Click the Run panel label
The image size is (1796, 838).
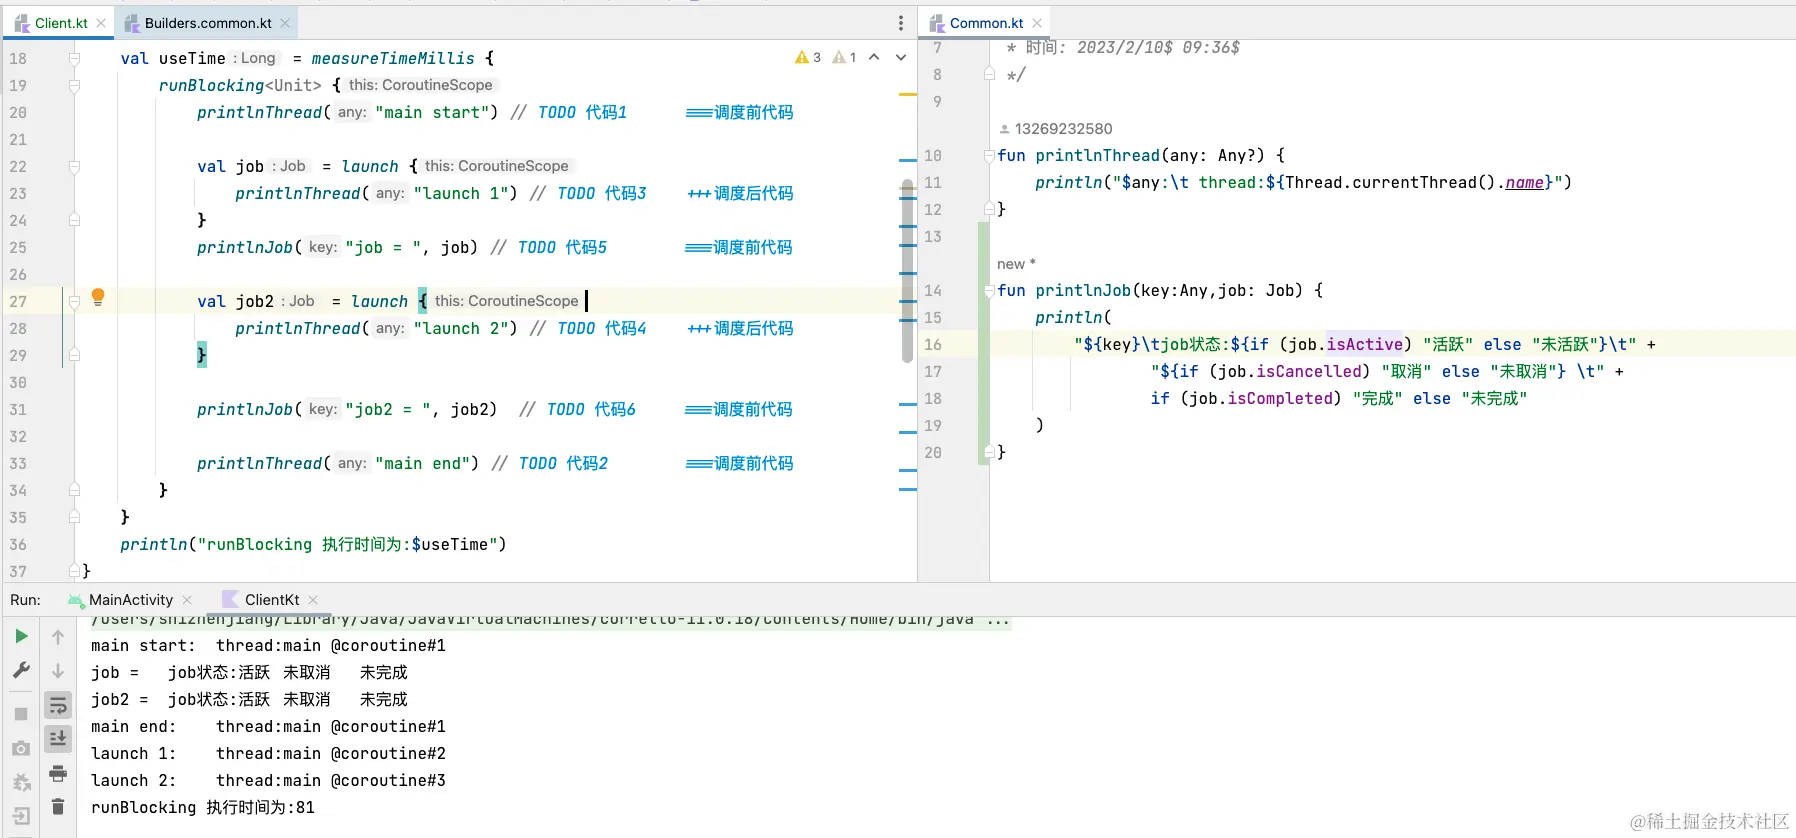[x=26, y=600]
